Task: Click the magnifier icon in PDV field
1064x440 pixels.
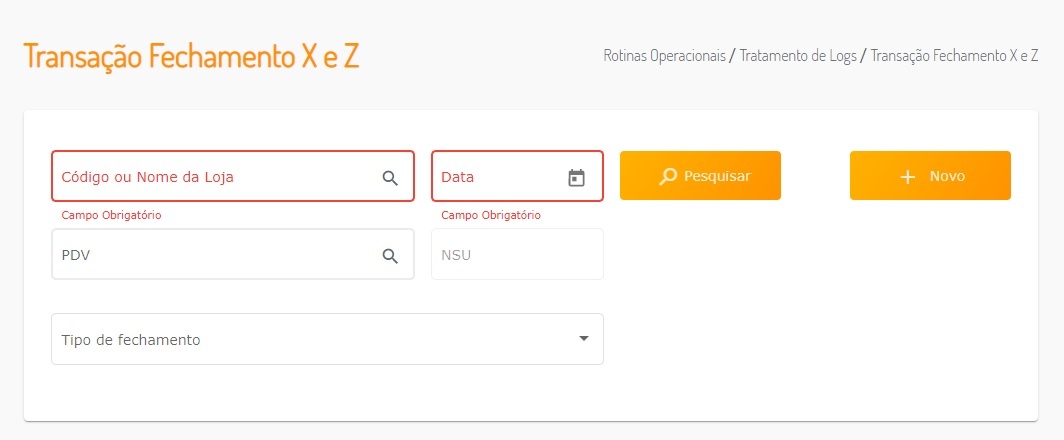Action: (x=390, y=255)
